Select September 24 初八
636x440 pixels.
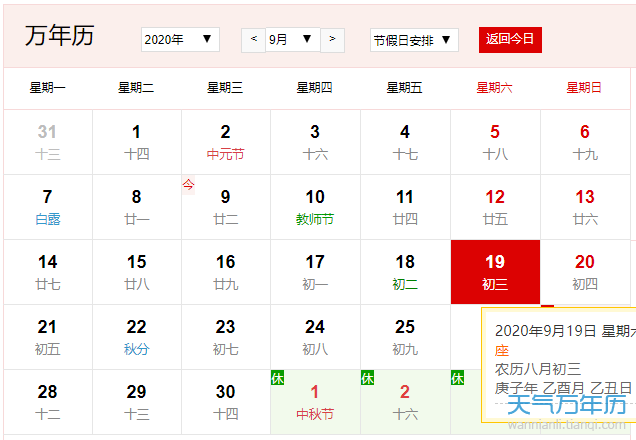[x=315, y=337]
